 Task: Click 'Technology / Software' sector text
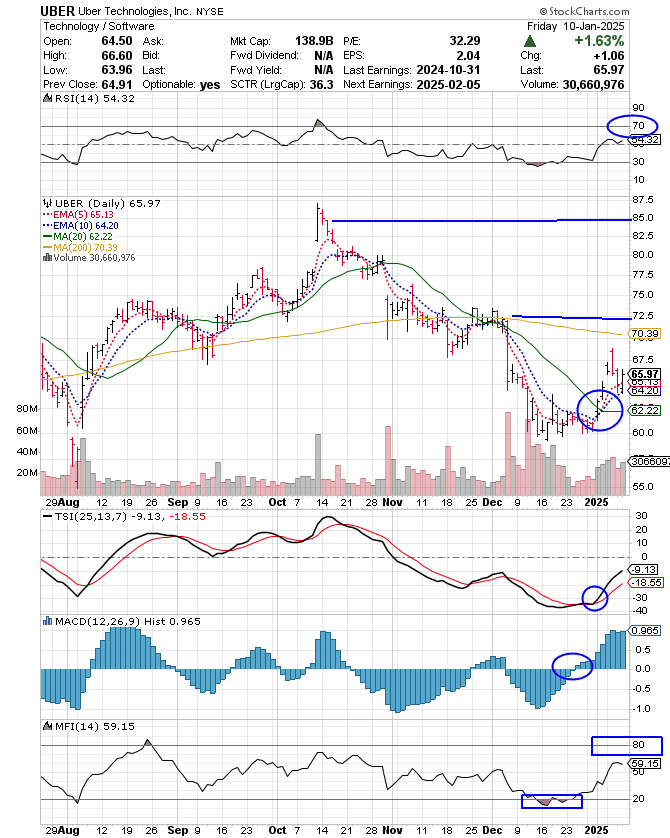click(99, 26)
